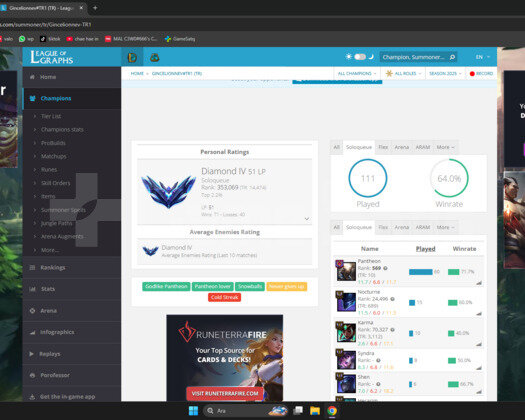Open Probuilds in the sidebar
The image size is (525, 420).
tap(53, 143)
